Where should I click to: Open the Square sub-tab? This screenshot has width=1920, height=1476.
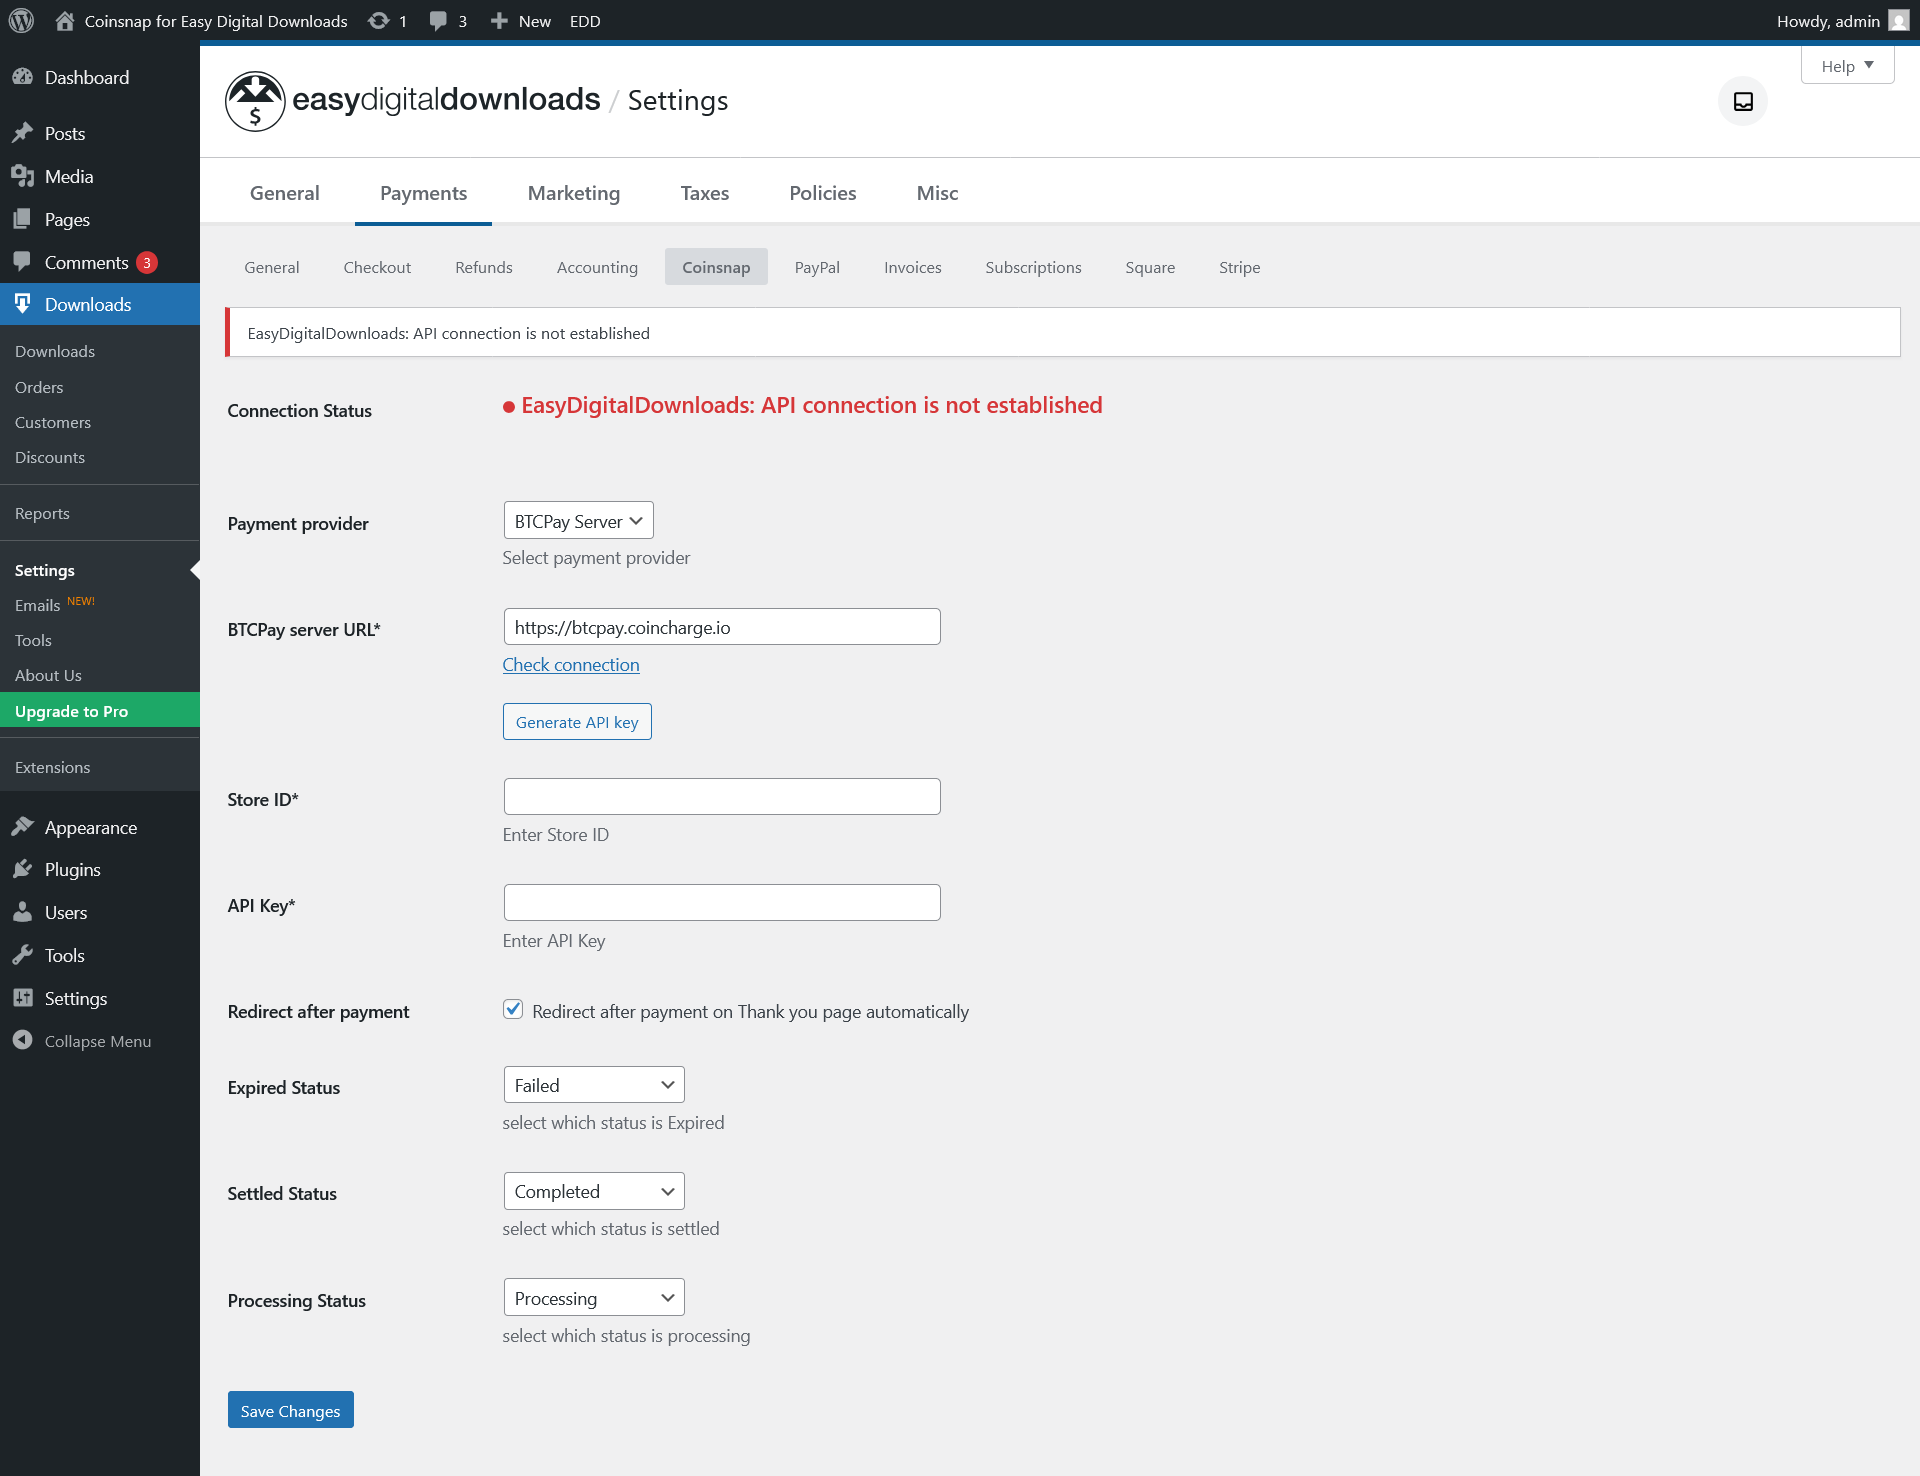[x=1150, y=267]
